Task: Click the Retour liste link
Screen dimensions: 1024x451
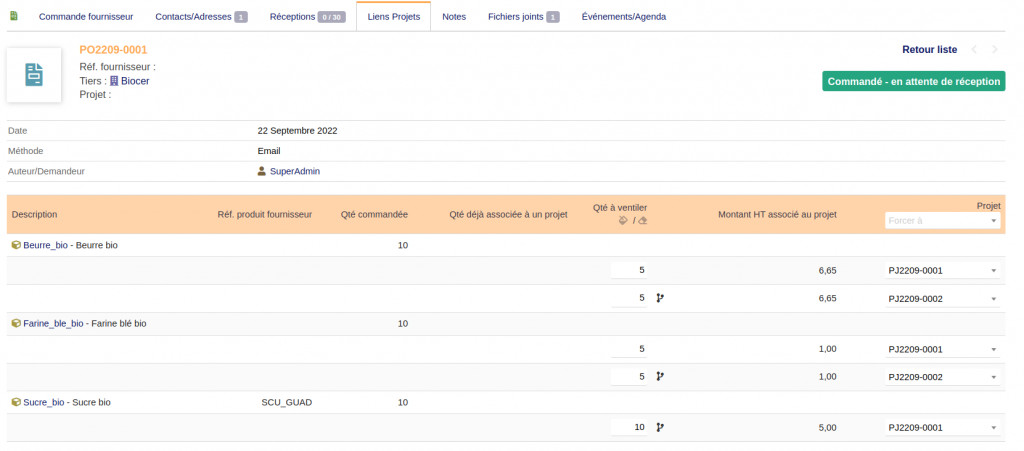Action: [929, 50]
